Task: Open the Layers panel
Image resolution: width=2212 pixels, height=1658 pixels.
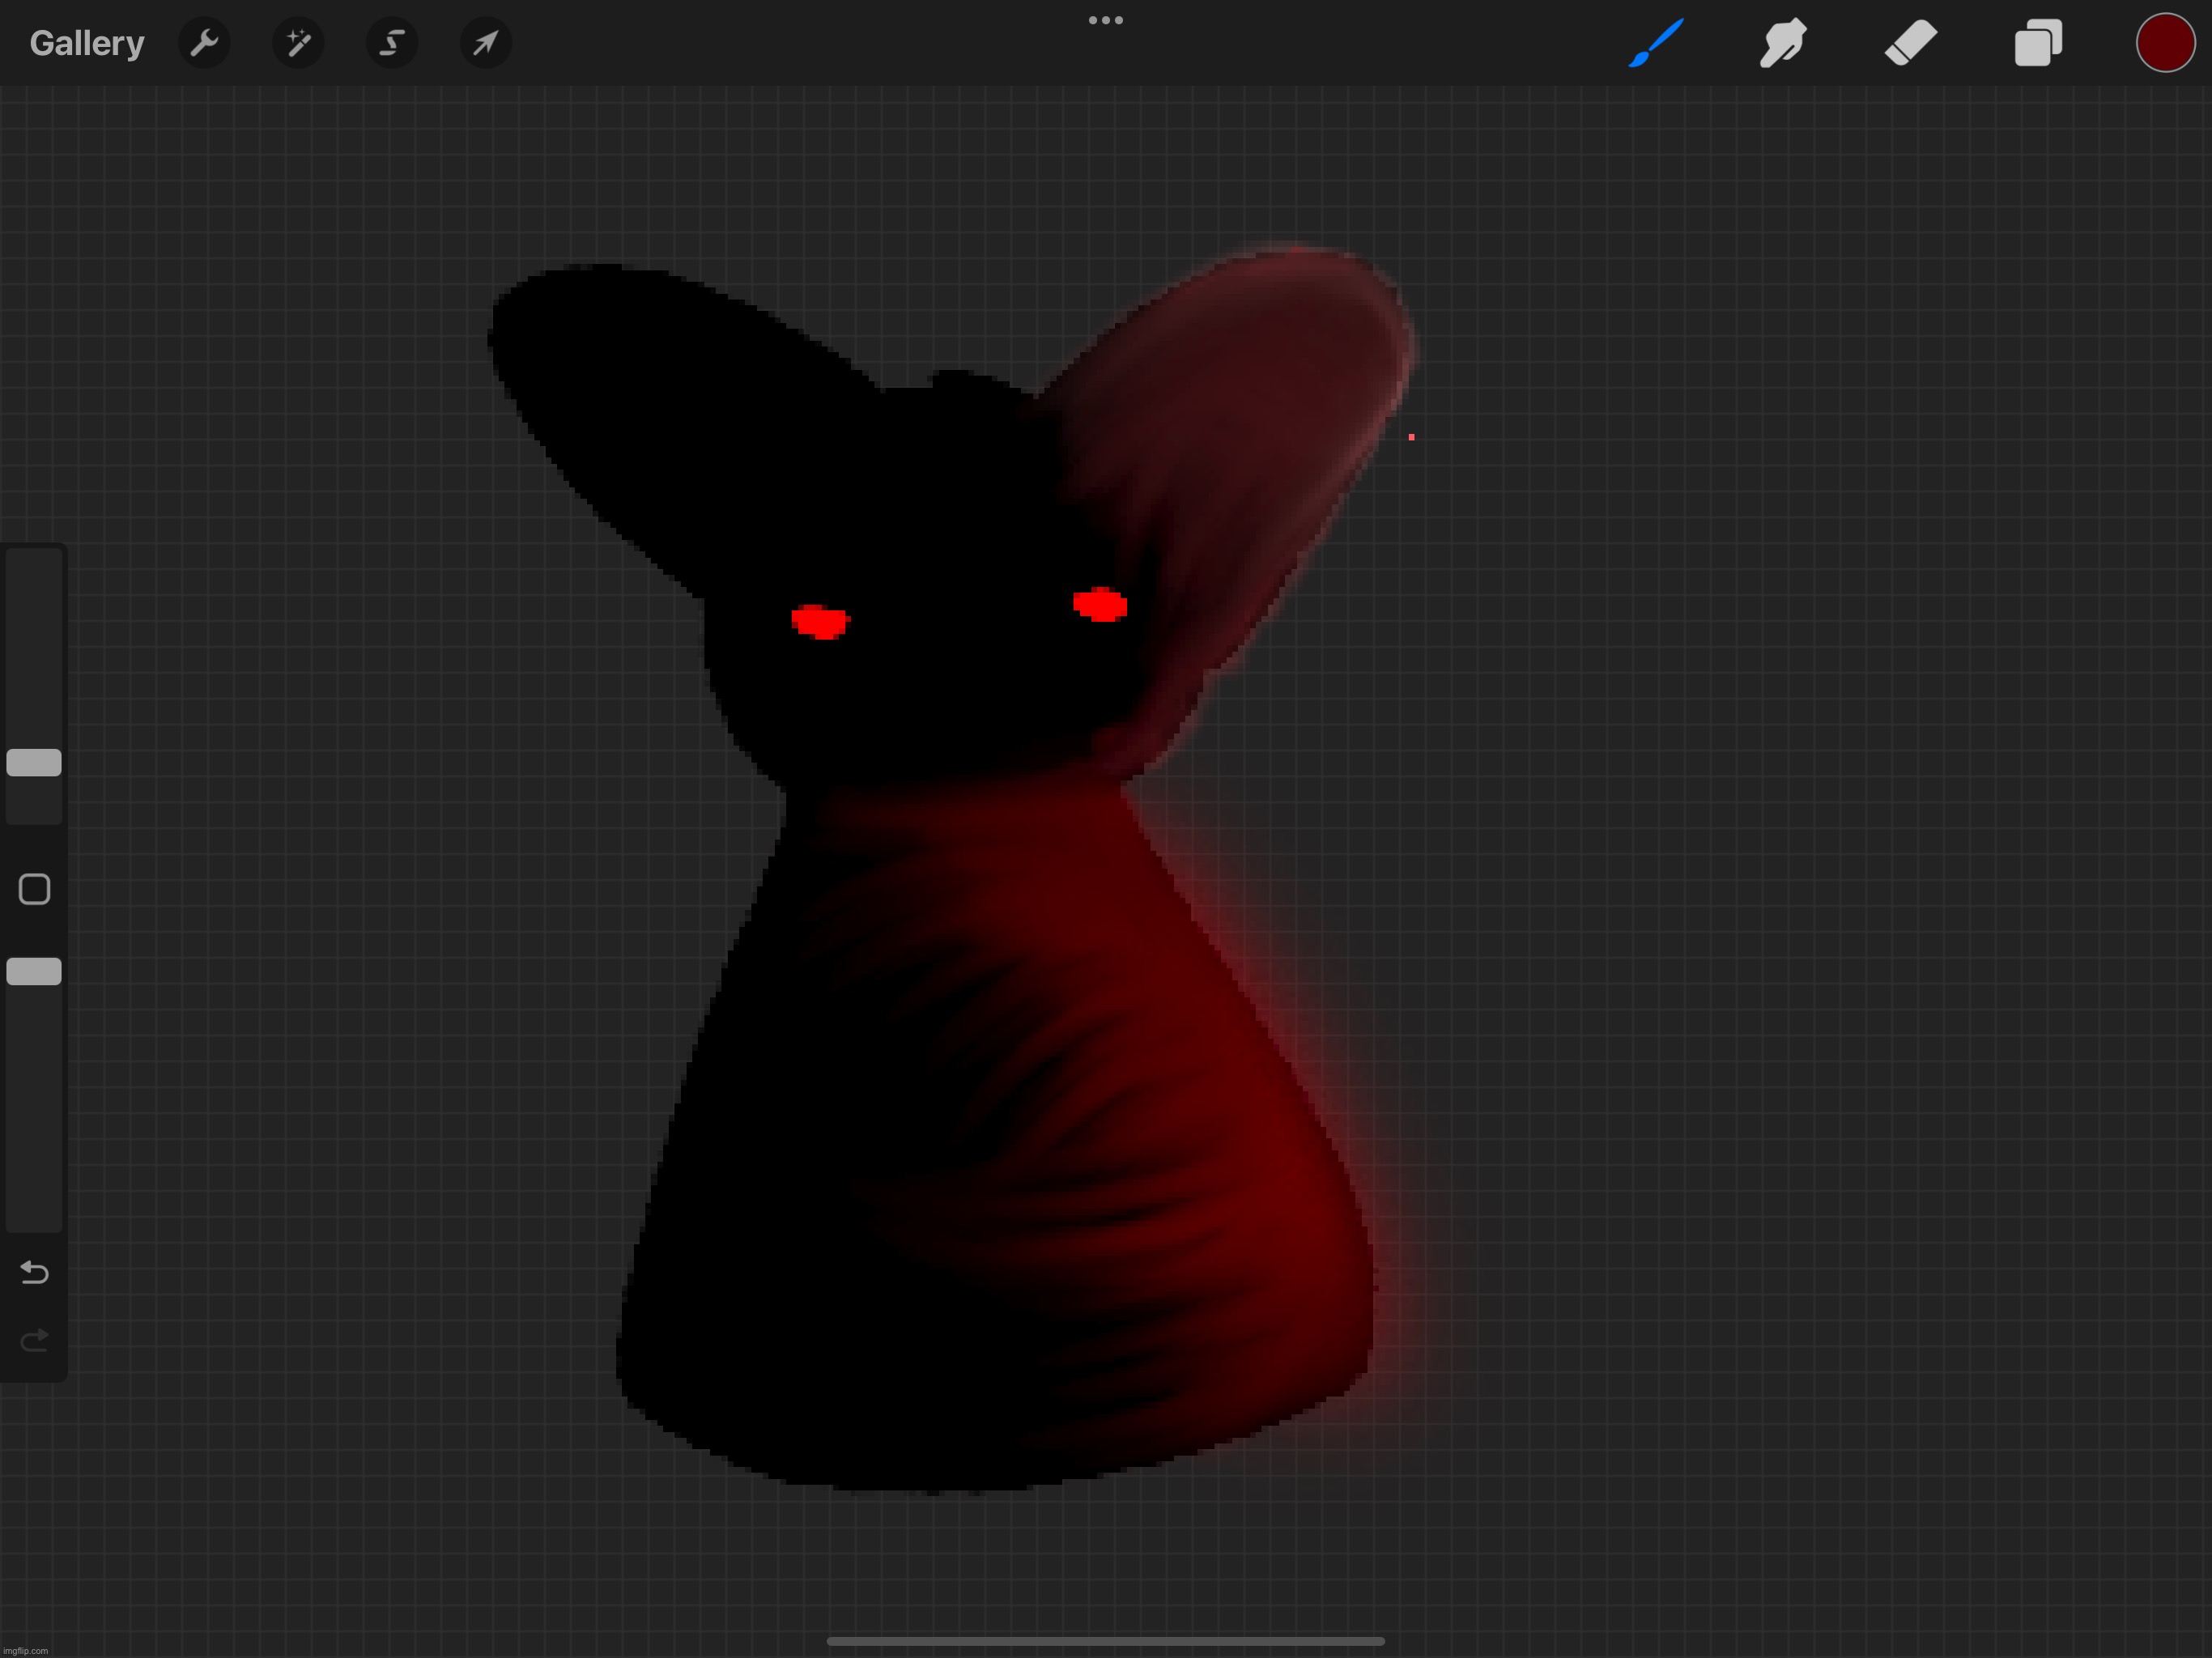Action: pos(2038,43)
